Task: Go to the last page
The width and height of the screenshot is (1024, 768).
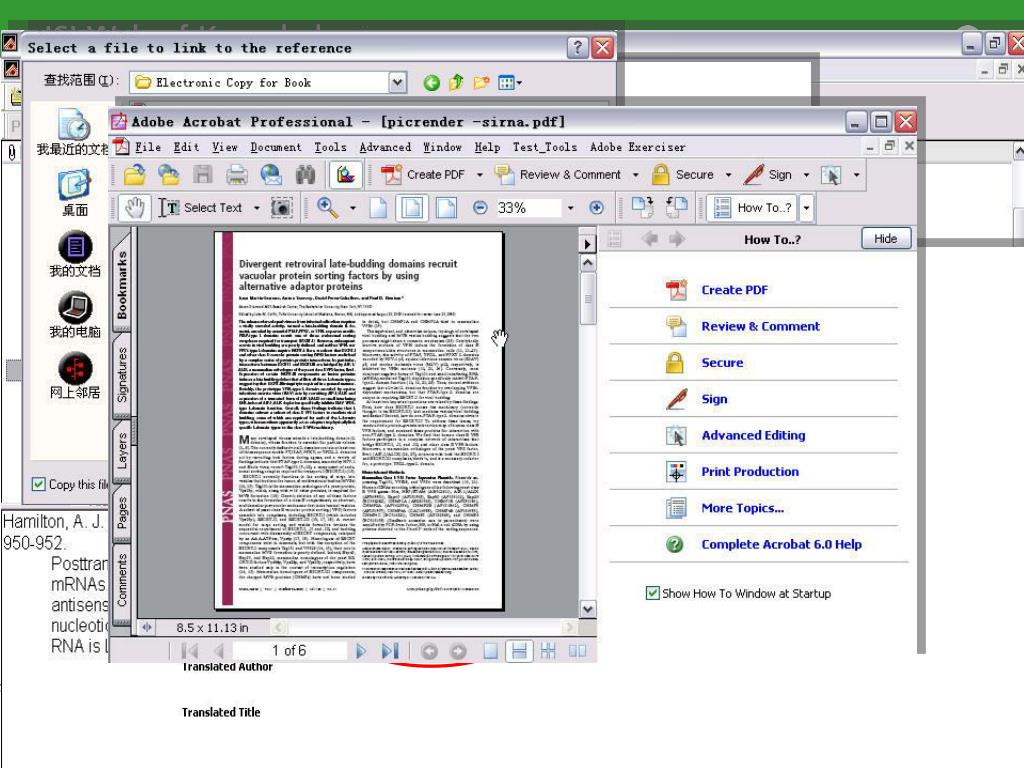Action: (391, 651)
